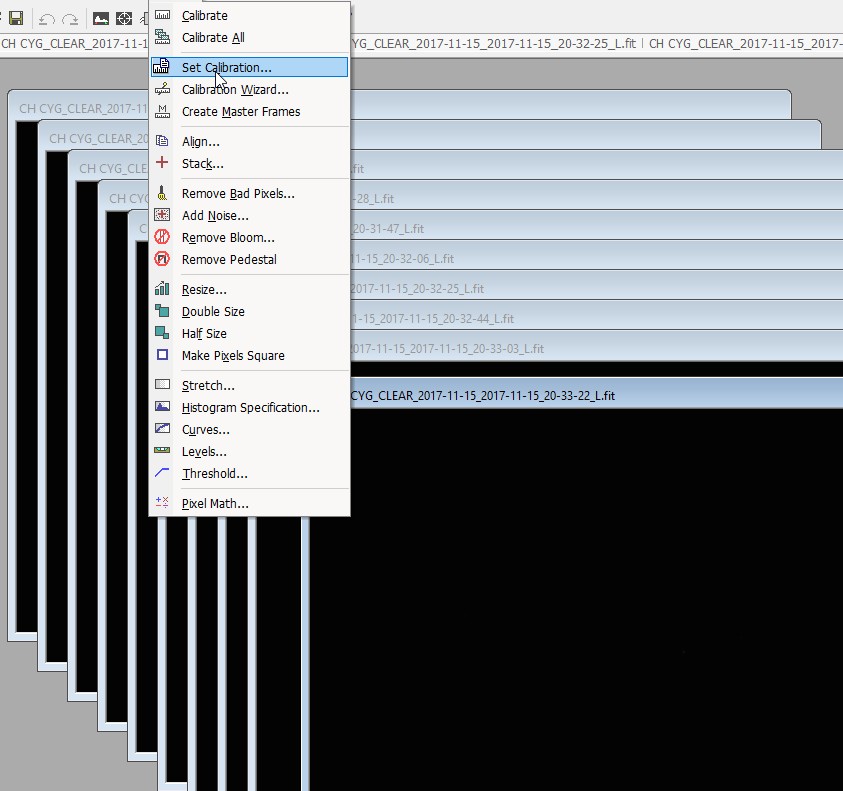Click the square outline Make Pixels Square icon
This screenshot has width=843, height=791.
click(162, 355)
